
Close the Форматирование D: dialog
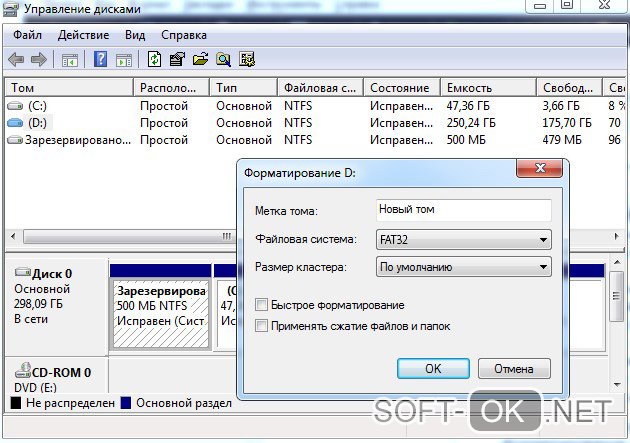click(x=539, y=168)
